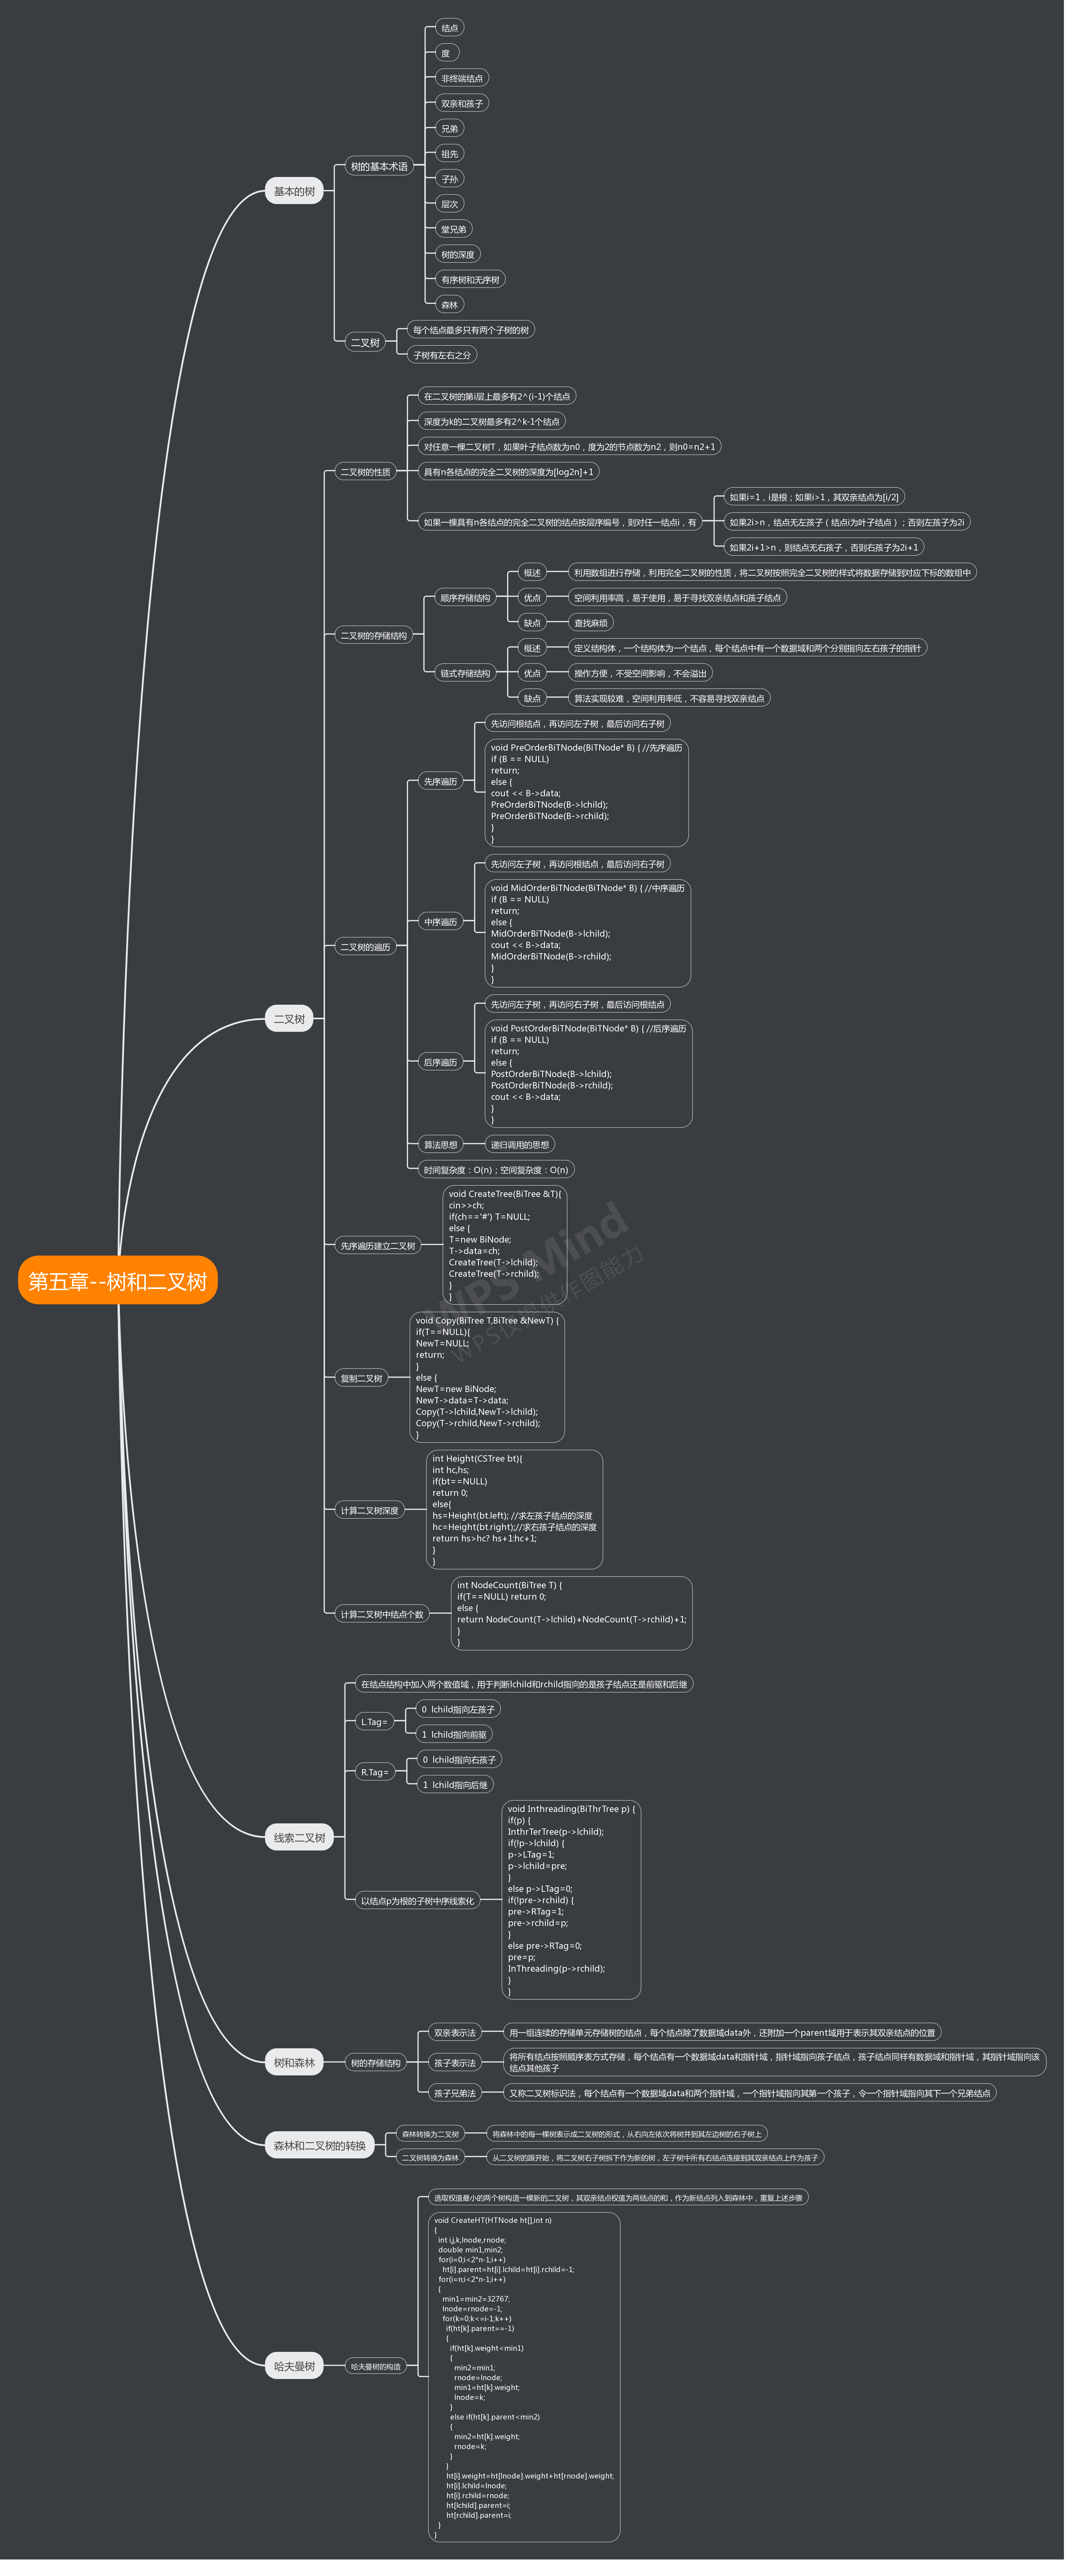Select the main 二叉树 branch node

pyautogui.click(x=289, y=1019)
